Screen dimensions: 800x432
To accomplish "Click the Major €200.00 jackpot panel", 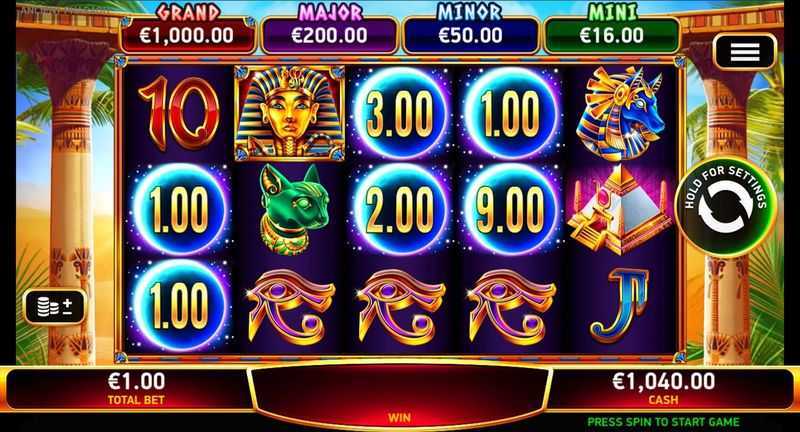I will click(x=329, y=35).
